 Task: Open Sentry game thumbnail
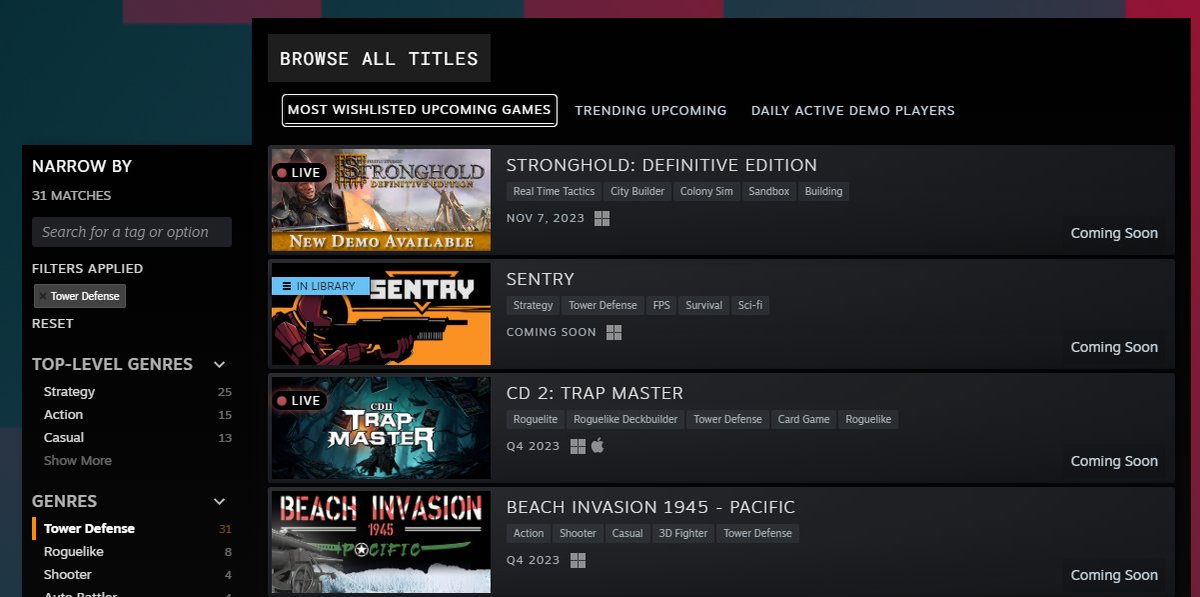click(x=381, y=314)
